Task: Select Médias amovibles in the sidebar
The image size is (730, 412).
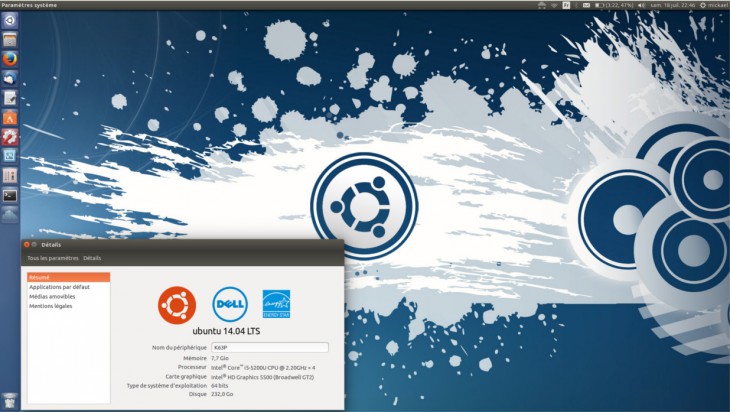Action: [x=68, y=297]
